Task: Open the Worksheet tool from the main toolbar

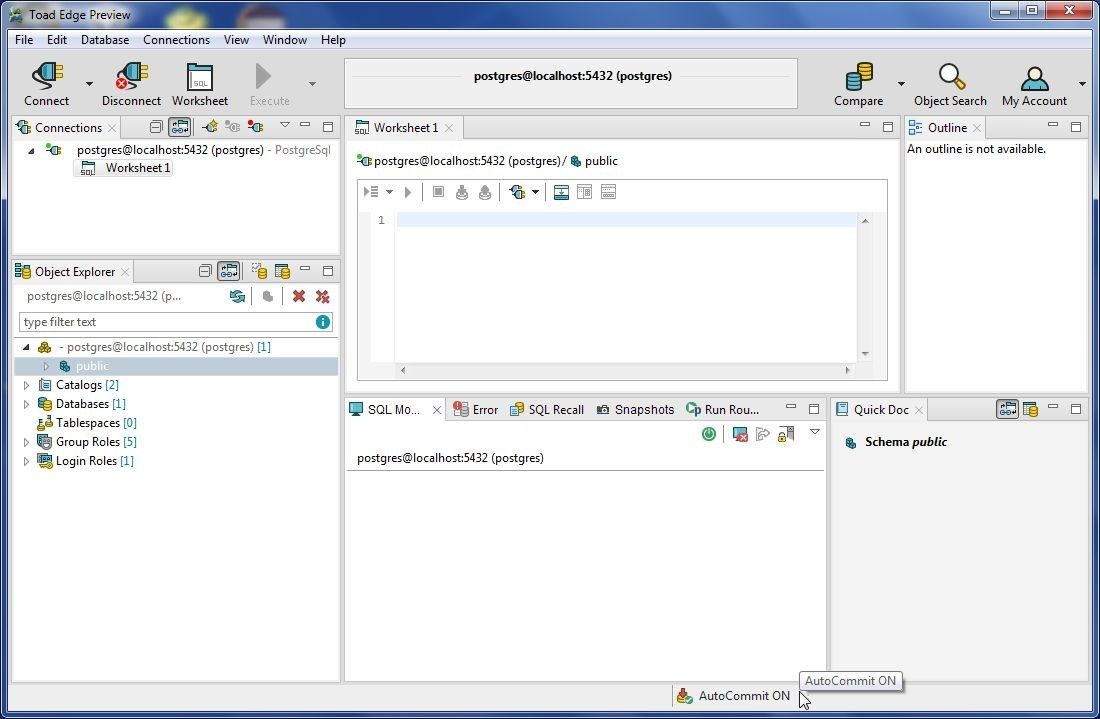Action: coord(199,80)
